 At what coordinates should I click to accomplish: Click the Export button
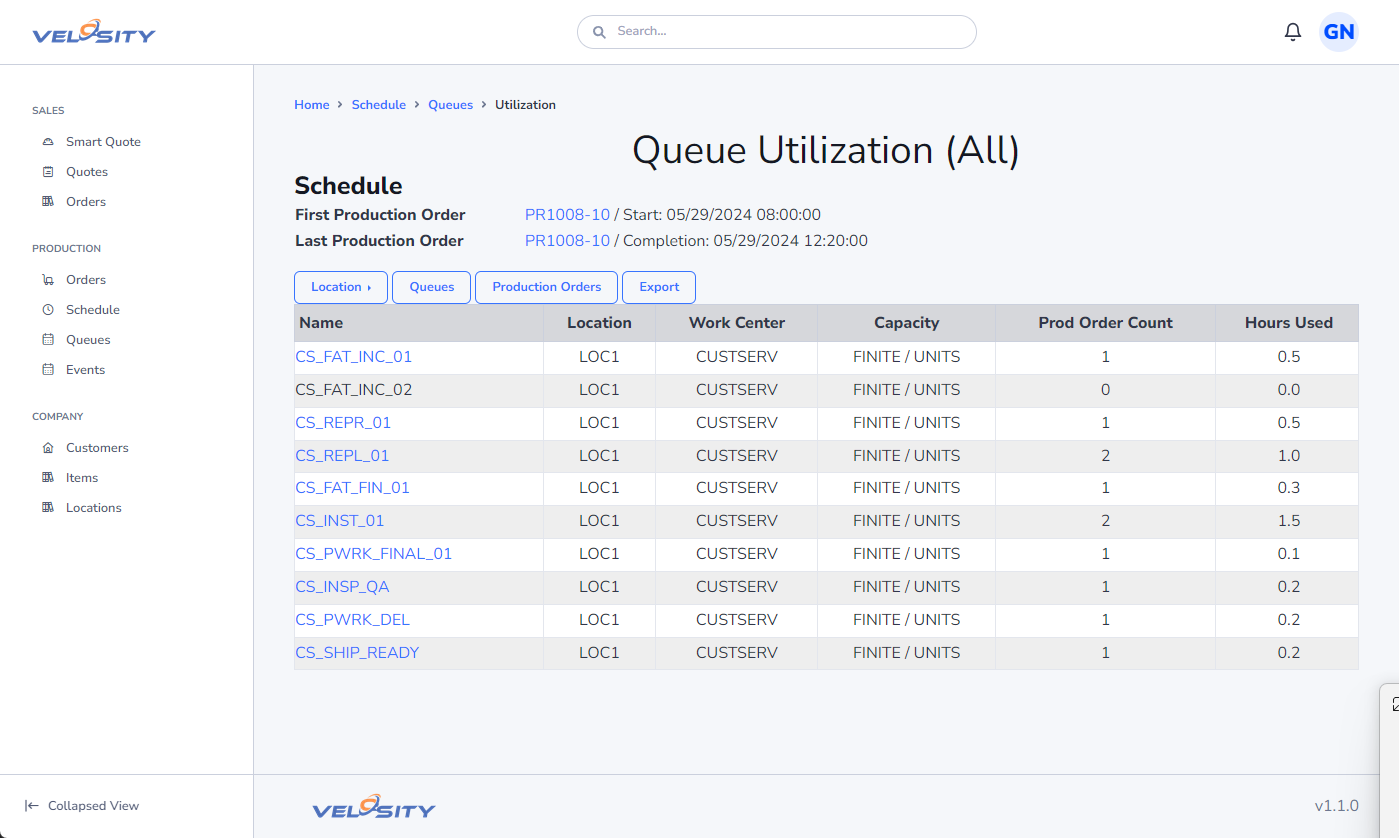659,287
